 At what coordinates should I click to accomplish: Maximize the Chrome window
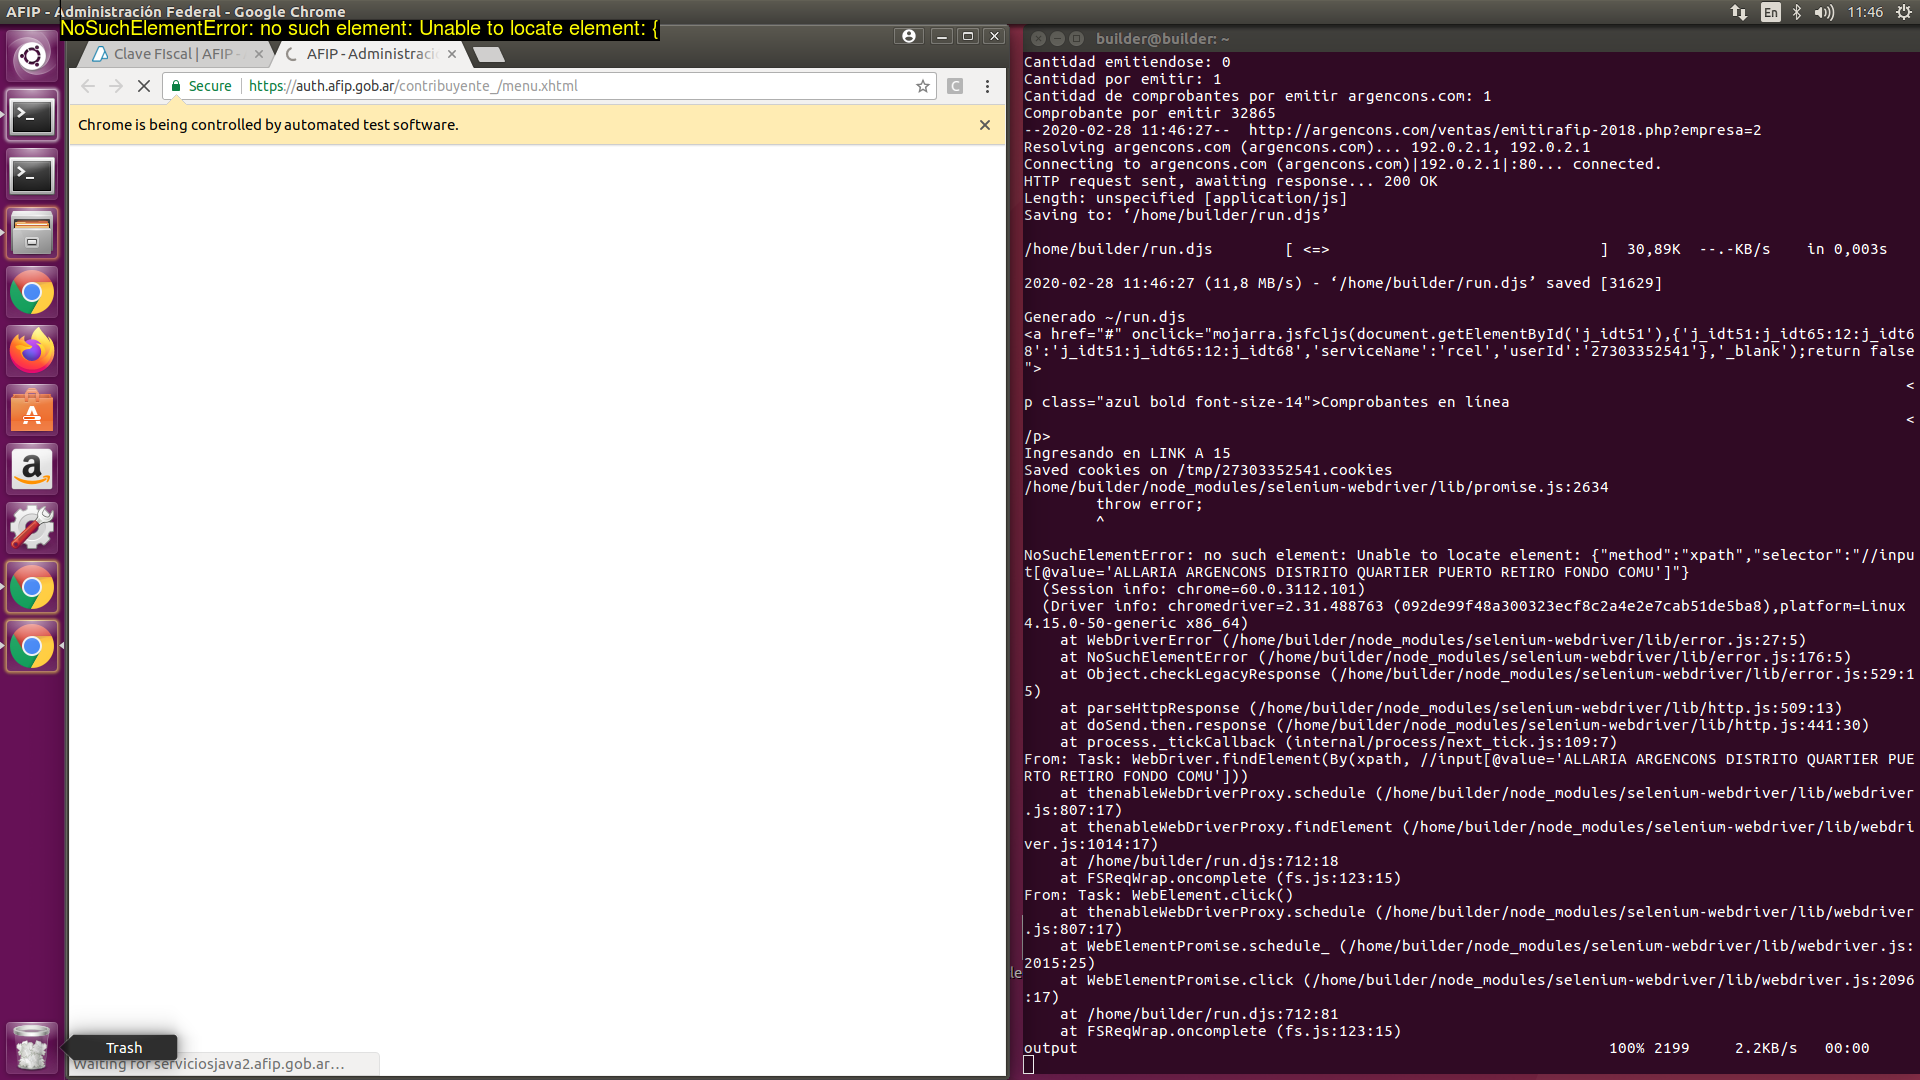coord(968,36)
